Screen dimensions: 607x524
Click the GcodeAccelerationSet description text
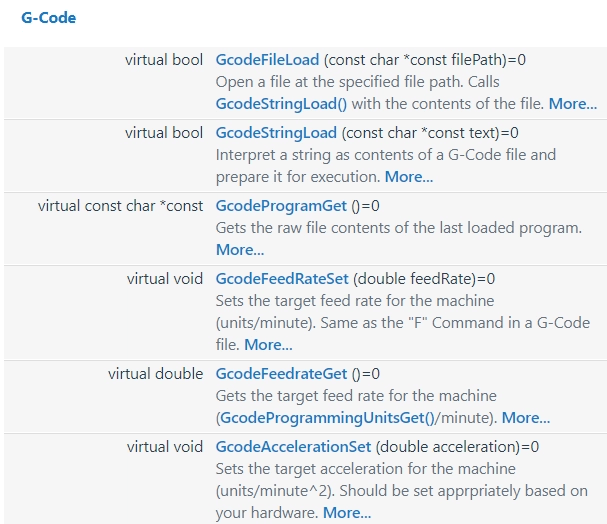(401, 491)
